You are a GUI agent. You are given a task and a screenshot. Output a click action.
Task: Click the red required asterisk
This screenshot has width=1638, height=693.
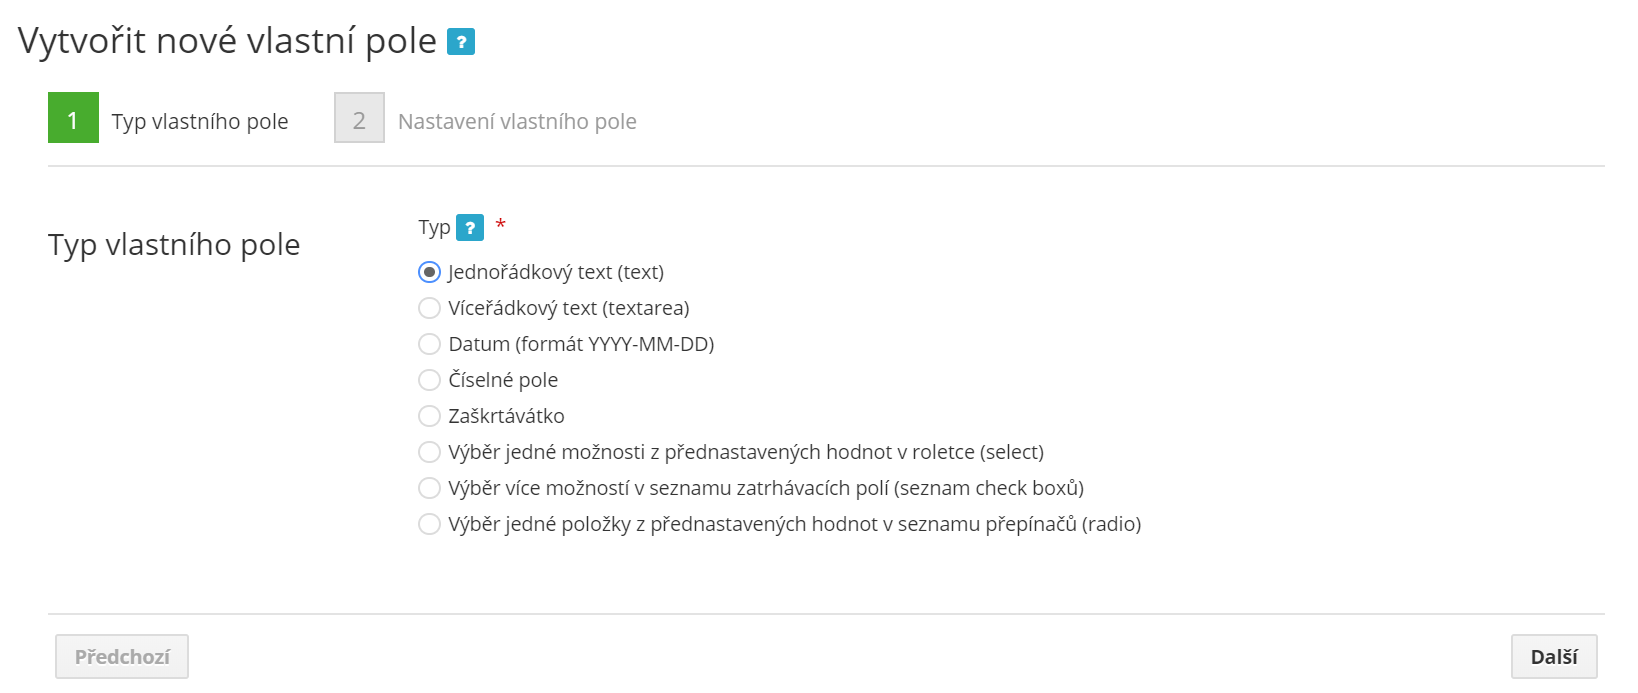tap(501, 224)
